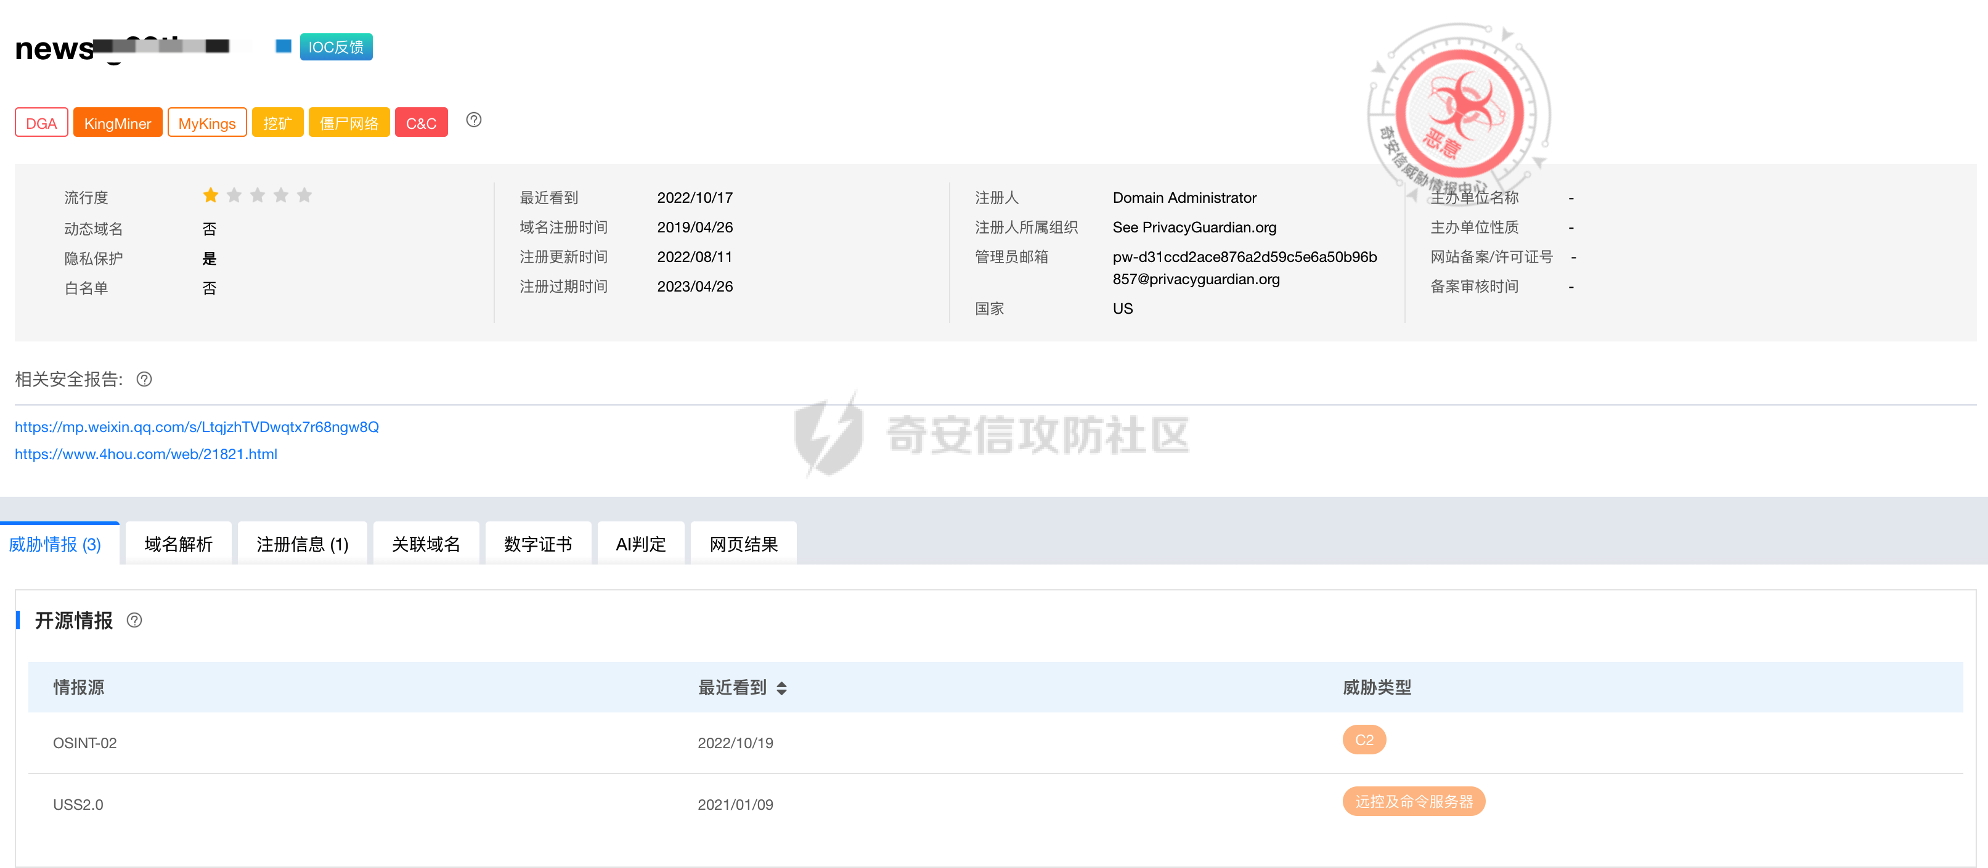
Task: Open the help icon next to the tags
Action: (474, 120)
